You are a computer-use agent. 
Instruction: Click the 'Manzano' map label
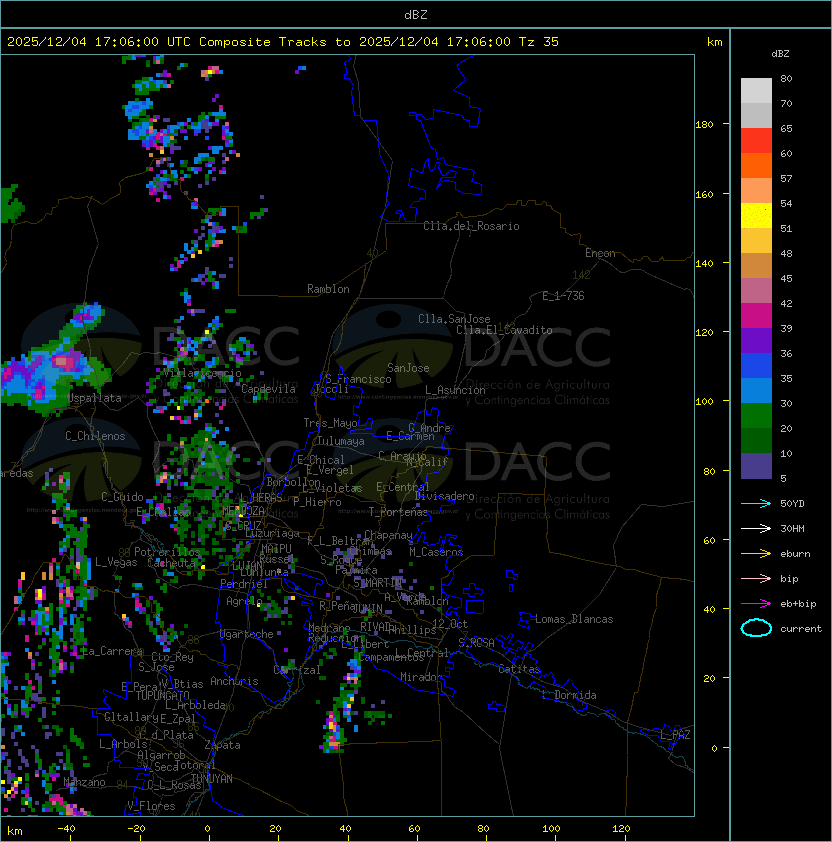tap(84, 782)
